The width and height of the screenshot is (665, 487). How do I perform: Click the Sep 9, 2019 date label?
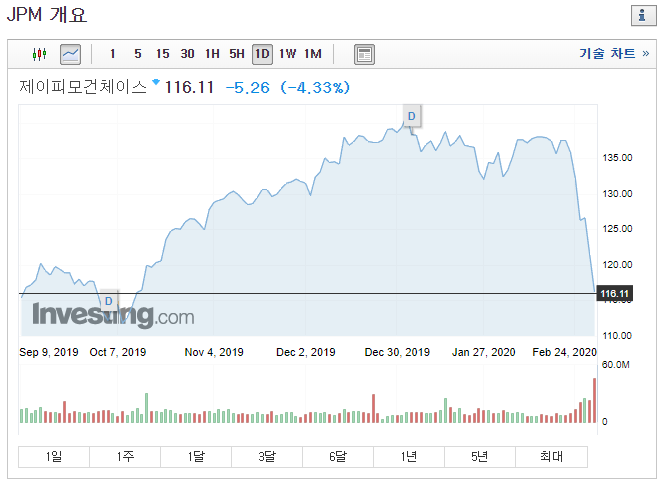(x=49, y=352)
